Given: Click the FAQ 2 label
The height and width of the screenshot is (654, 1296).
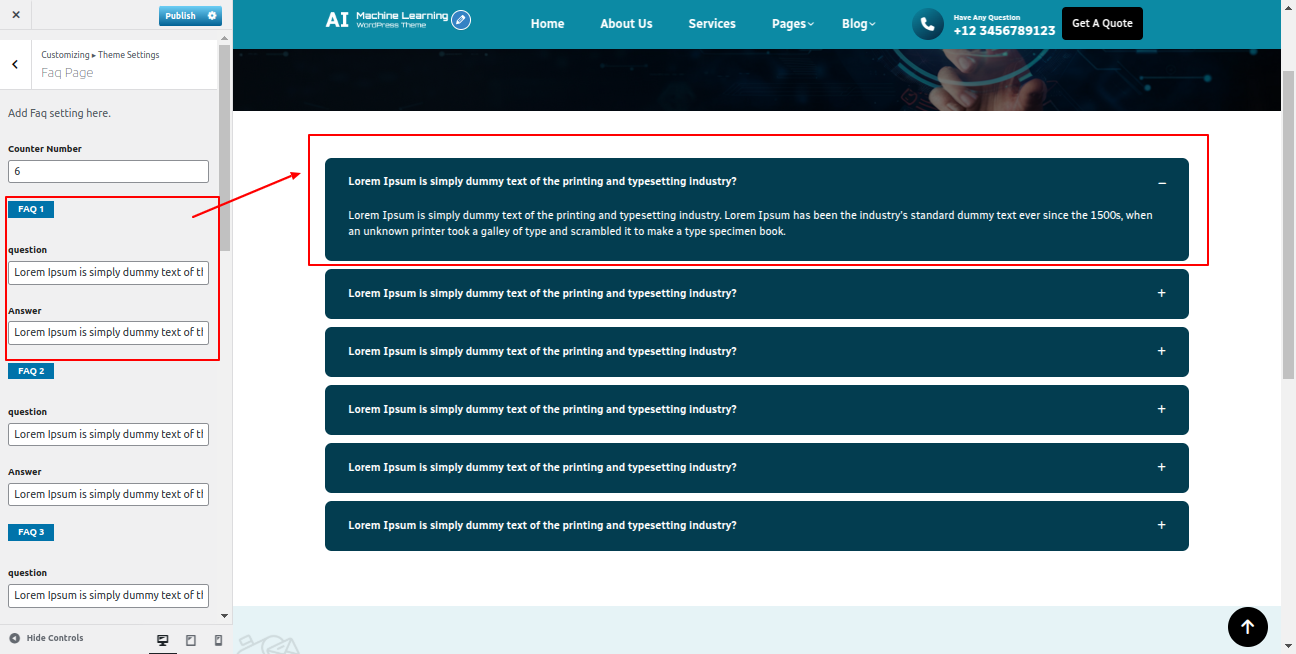Looking at the screenshot, I should [31, 371].
